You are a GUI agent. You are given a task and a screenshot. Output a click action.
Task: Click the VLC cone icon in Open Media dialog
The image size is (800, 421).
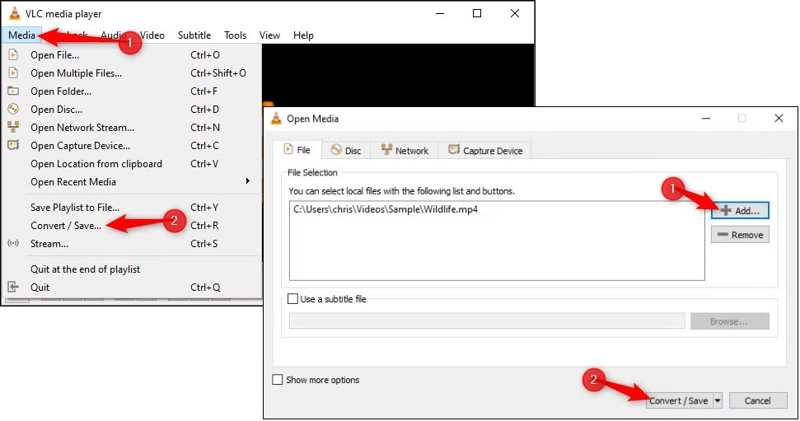[x=276, y=118]
